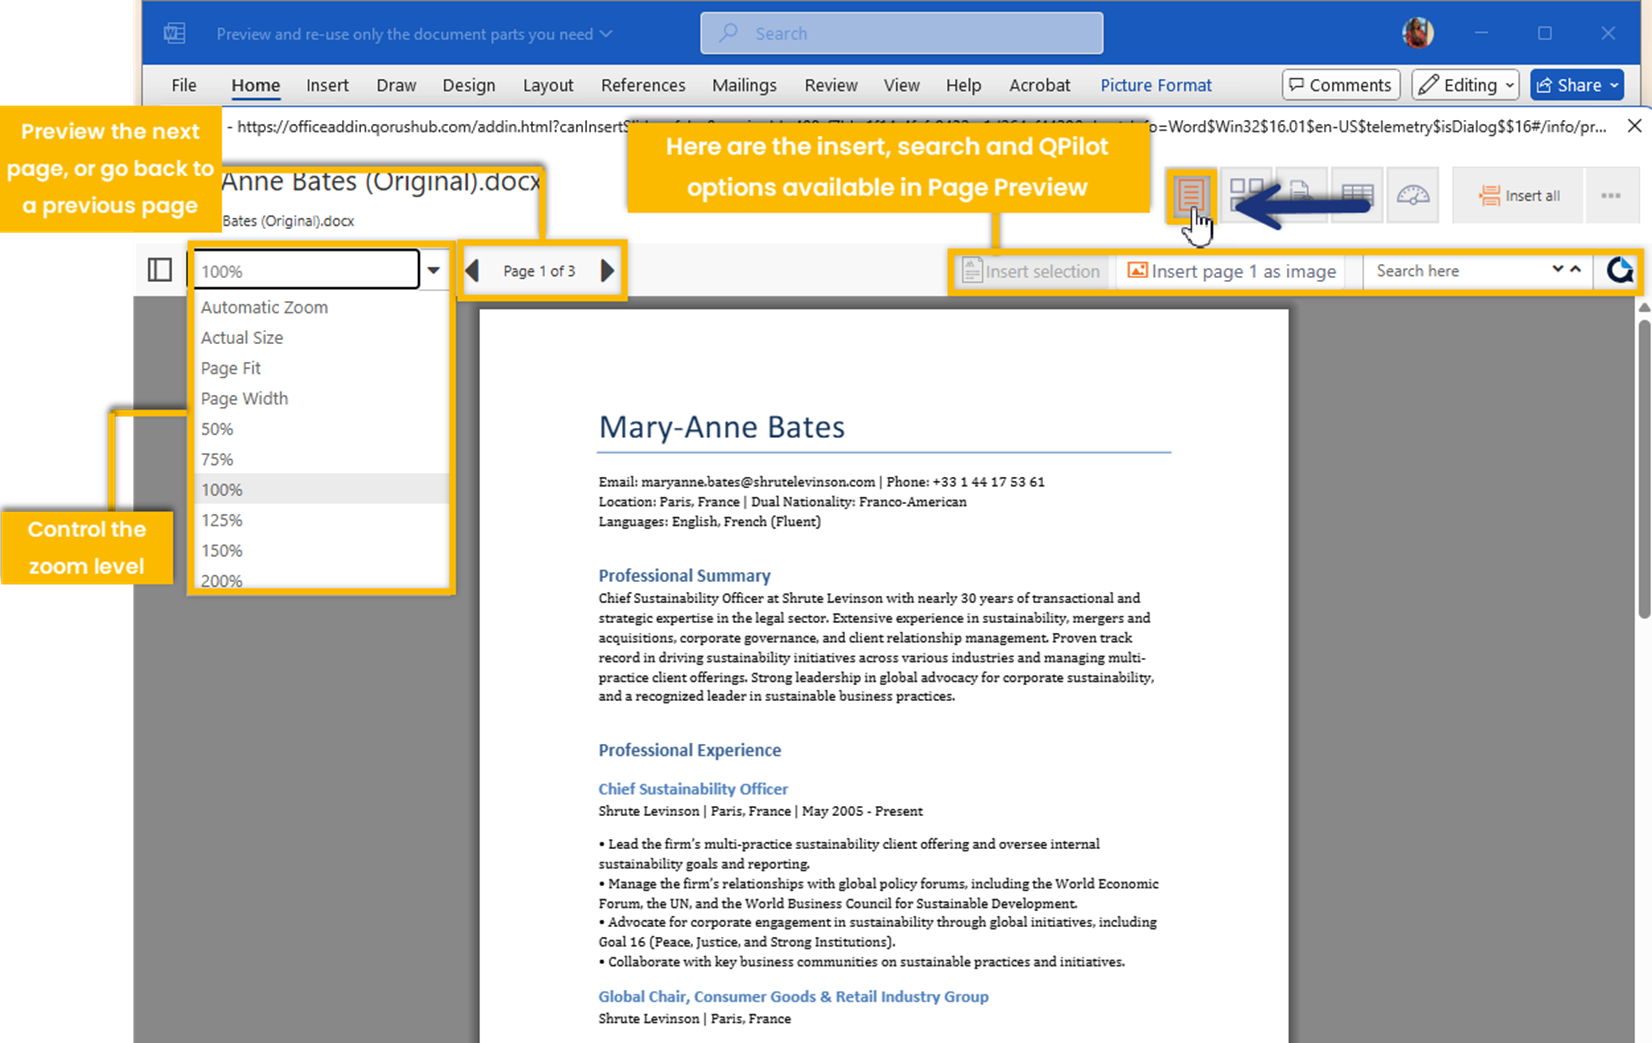Close the add-in dialog with X
This screenshot has height=1043, width=1652.
tap(1634, 126)
